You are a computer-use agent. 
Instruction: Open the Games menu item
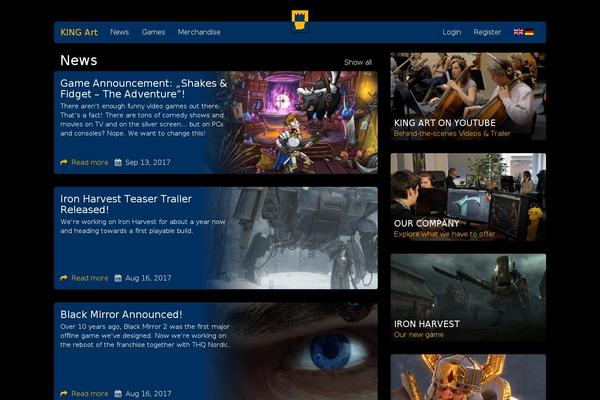[x=153, y=32]
